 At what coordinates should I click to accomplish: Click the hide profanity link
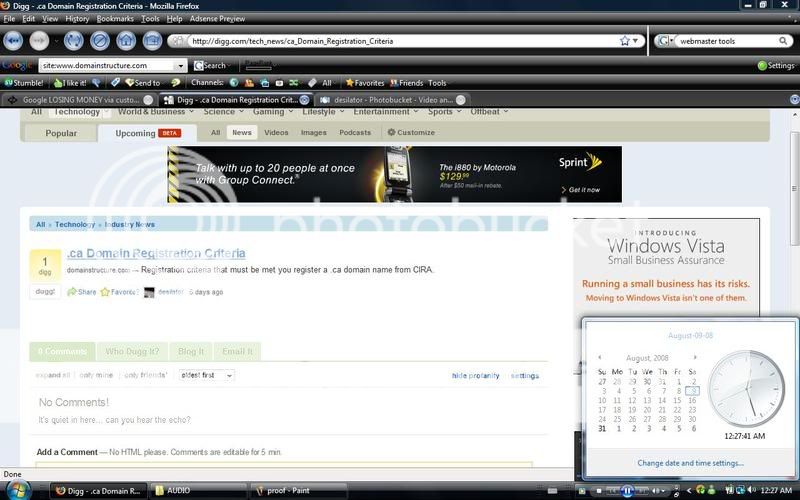pyautogui.click(x=475, y=376)
